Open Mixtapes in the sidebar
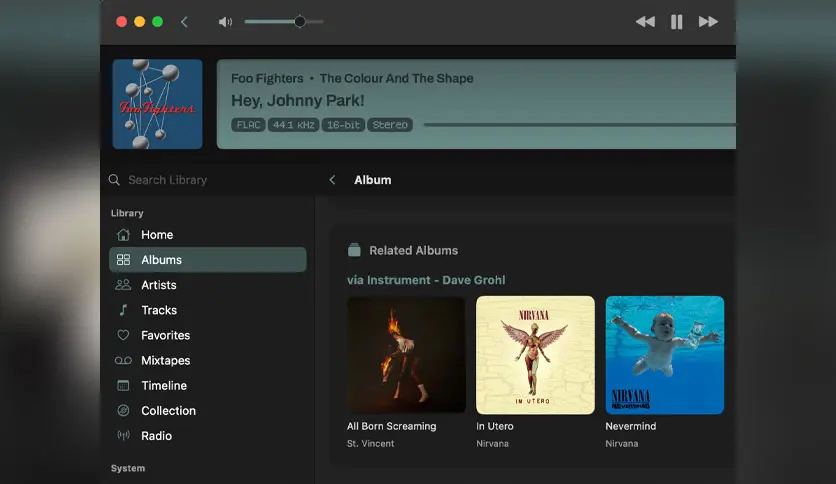Viewport: 836px width, 484px height. 207,360
